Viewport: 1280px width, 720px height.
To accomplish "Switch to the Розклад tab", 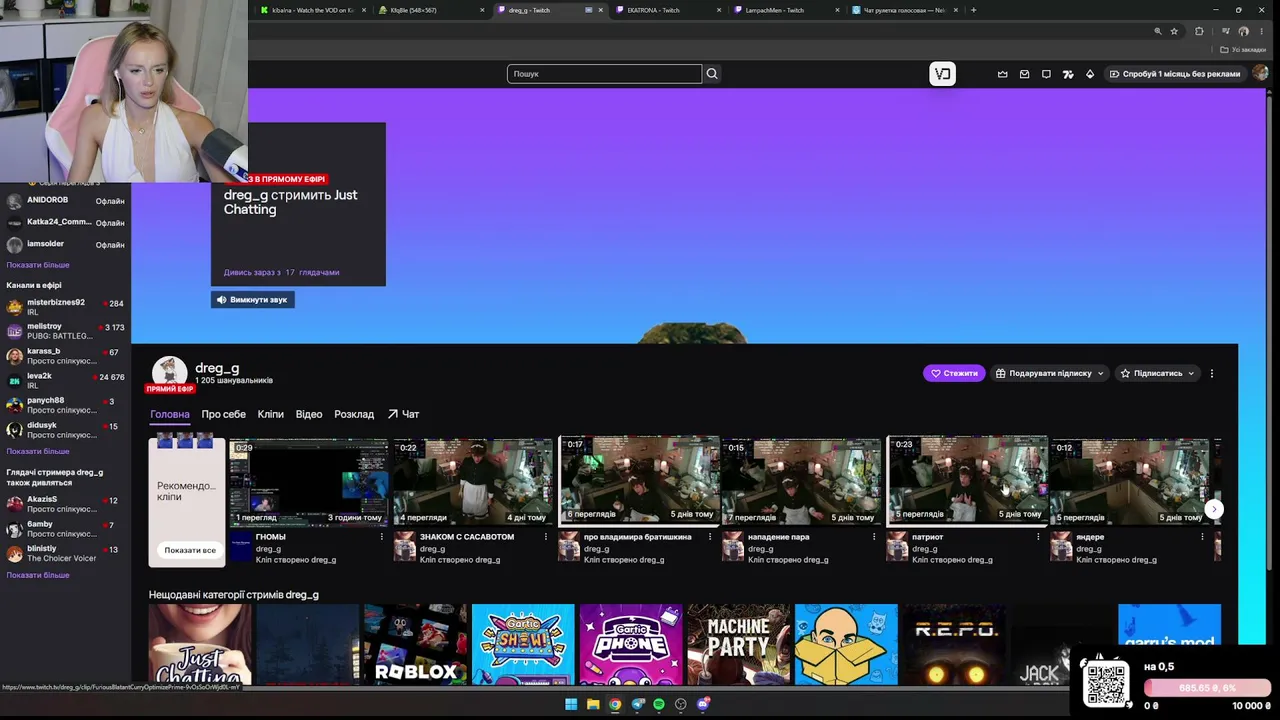I will click(354, 414).
